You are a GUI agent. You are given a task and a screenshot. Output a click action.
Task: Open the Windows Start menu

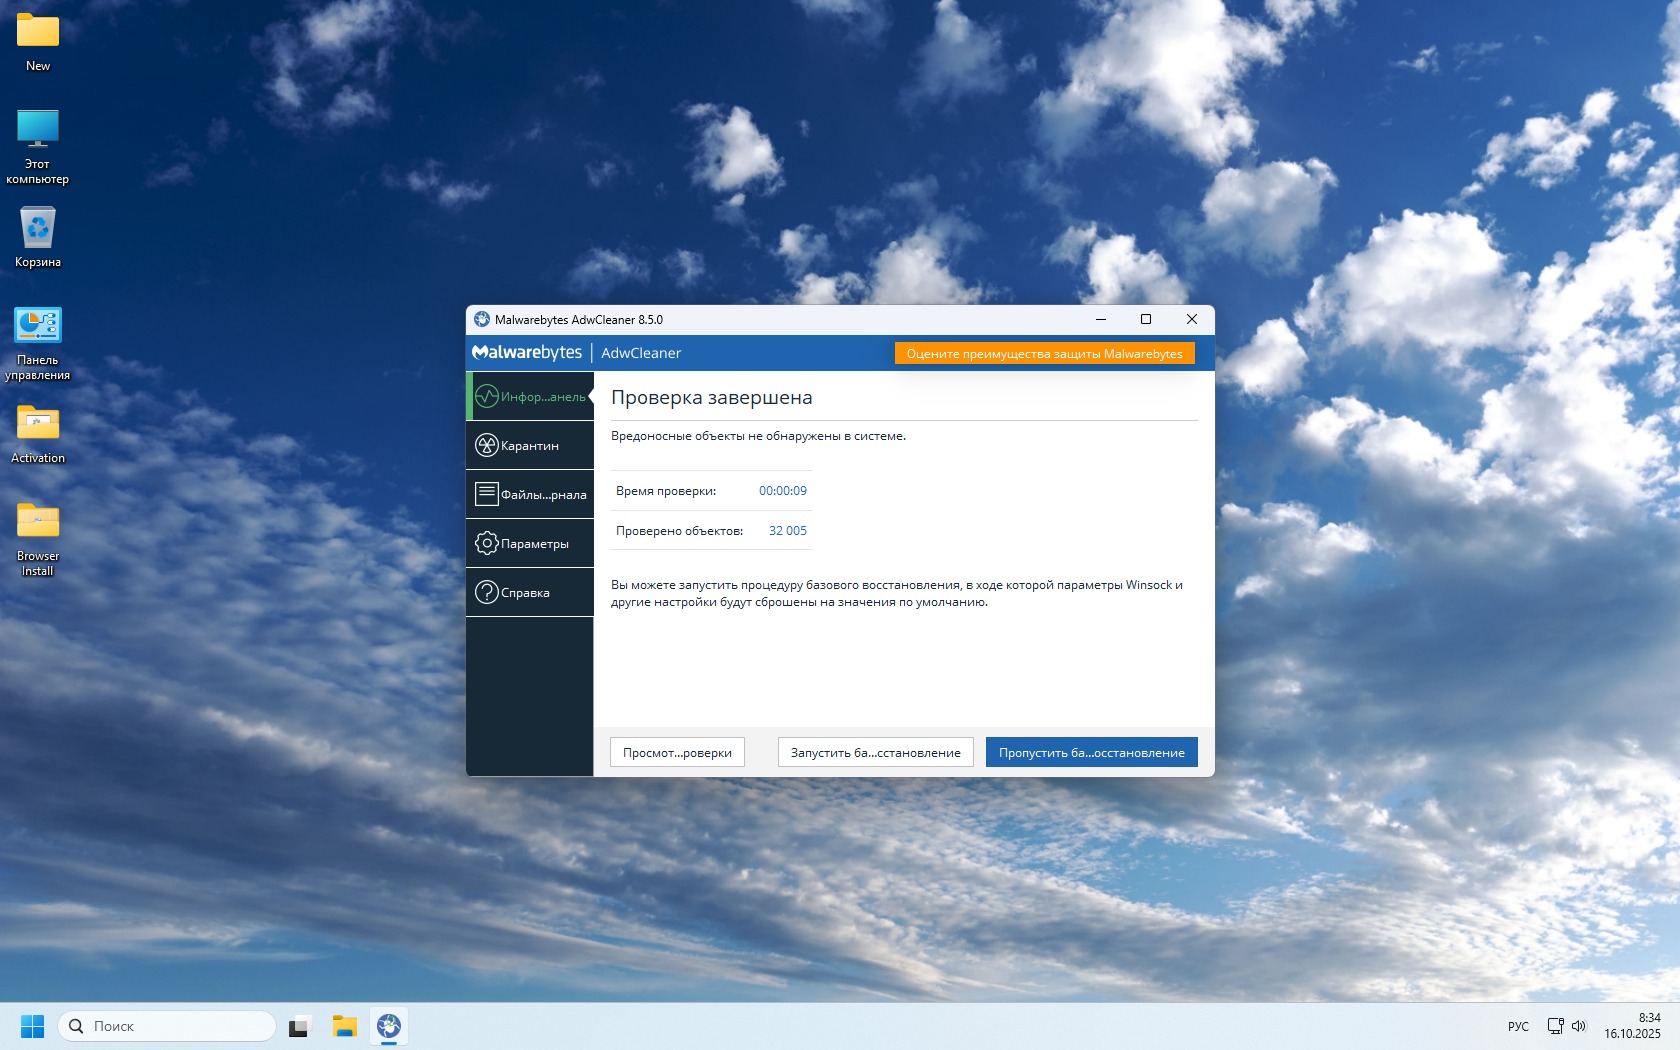(x=33, y=1026)
